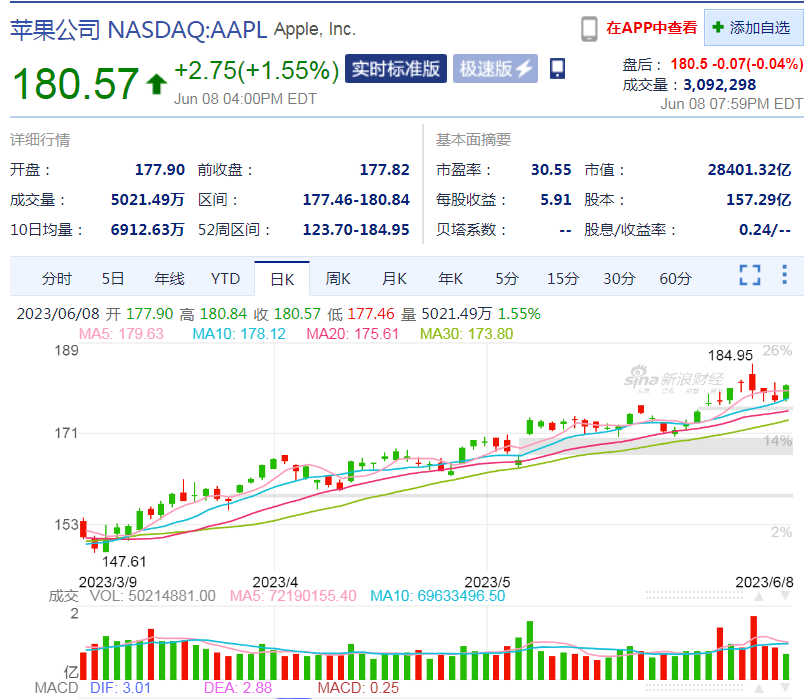The width and height of the screenshot is (807, 699).
Task: Click the down triangle in the MACD panel header
Action: 785,688
